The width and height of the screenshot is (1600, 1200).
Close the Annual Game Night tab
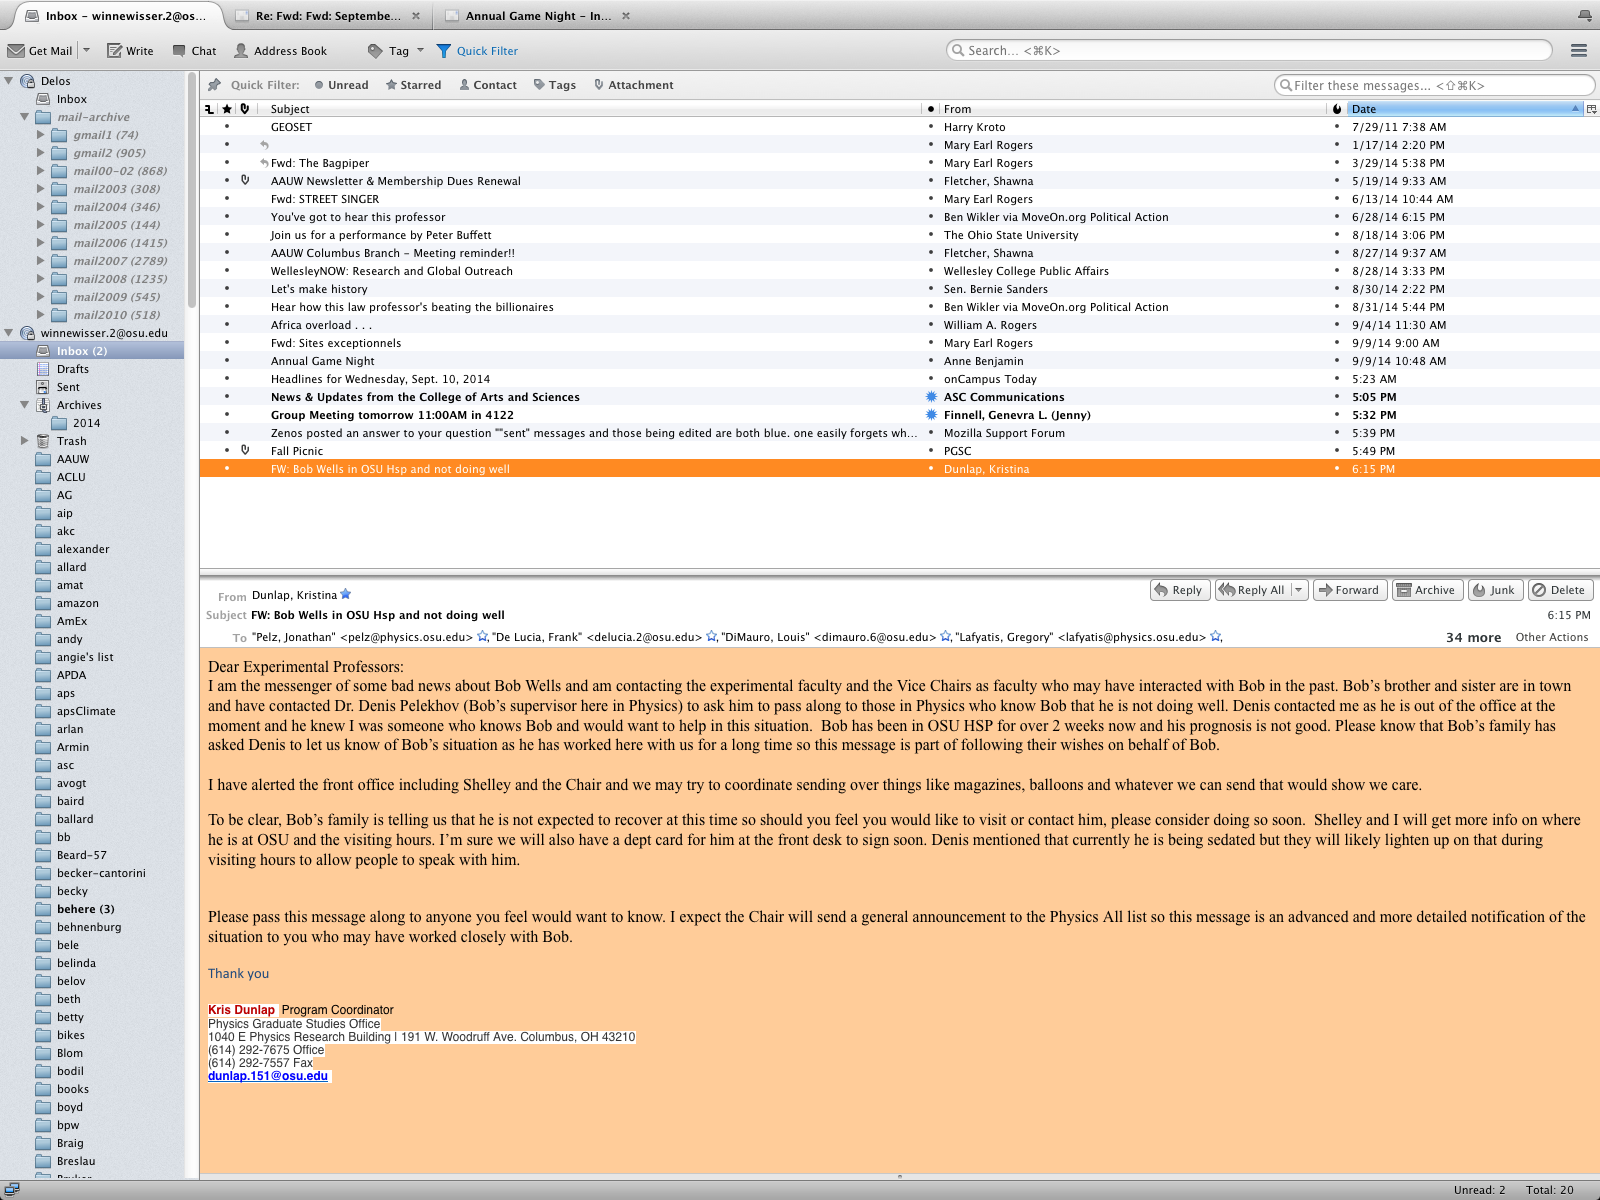(626, 16)
